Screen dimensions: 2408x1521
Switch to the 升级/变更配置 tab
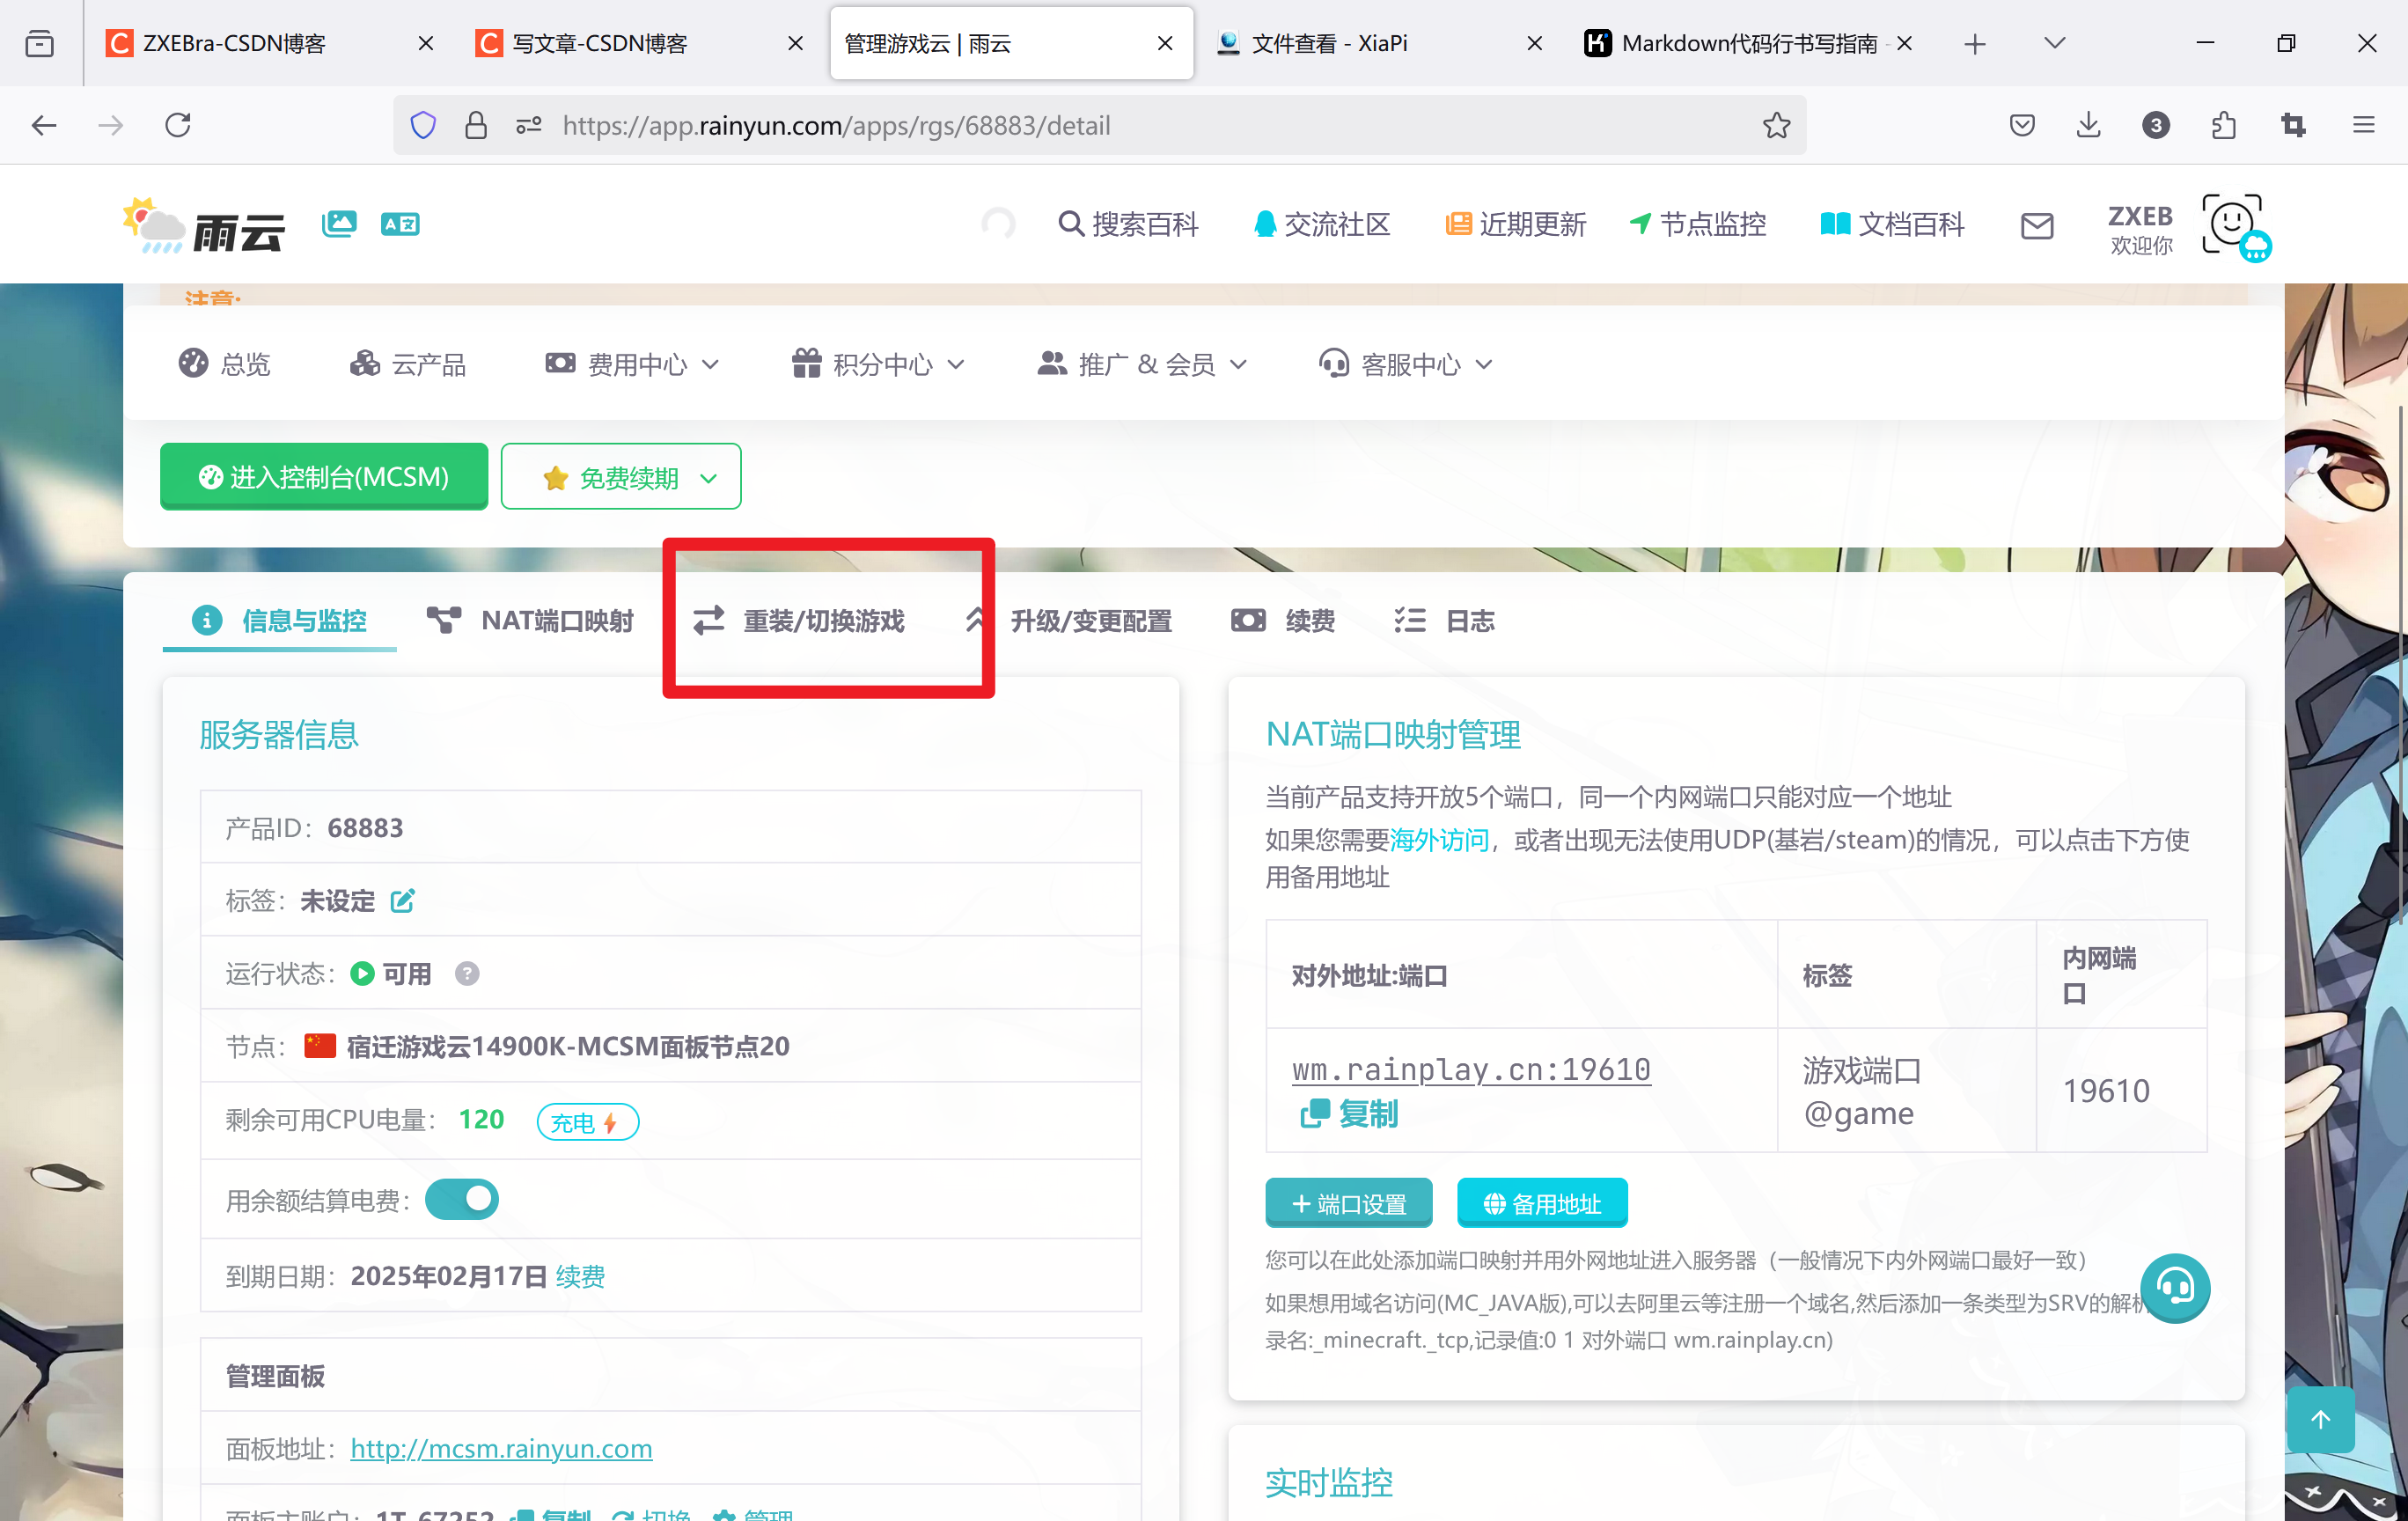coord(1068,621)
